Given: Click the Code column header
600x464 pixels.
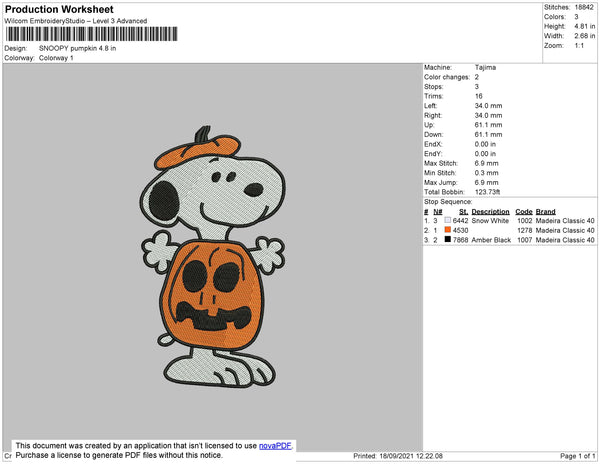Looking at the screenshot, I should tap(524, 212).
